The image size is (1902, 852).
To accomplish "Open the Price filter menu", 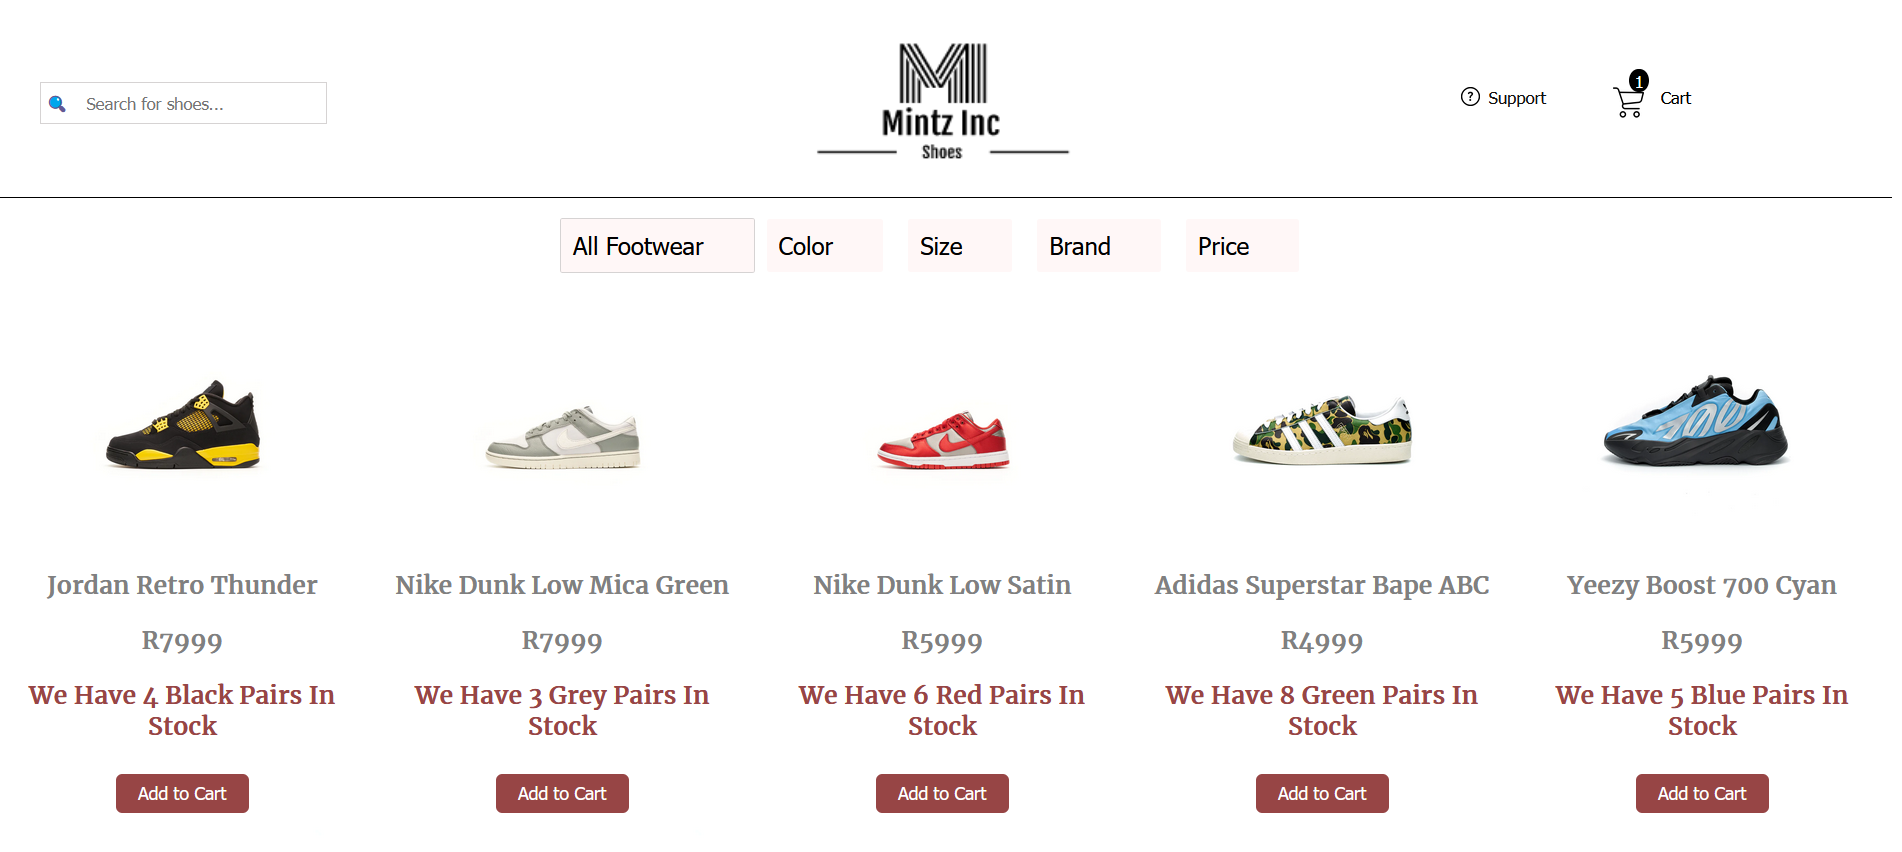I will point(1241,246).
